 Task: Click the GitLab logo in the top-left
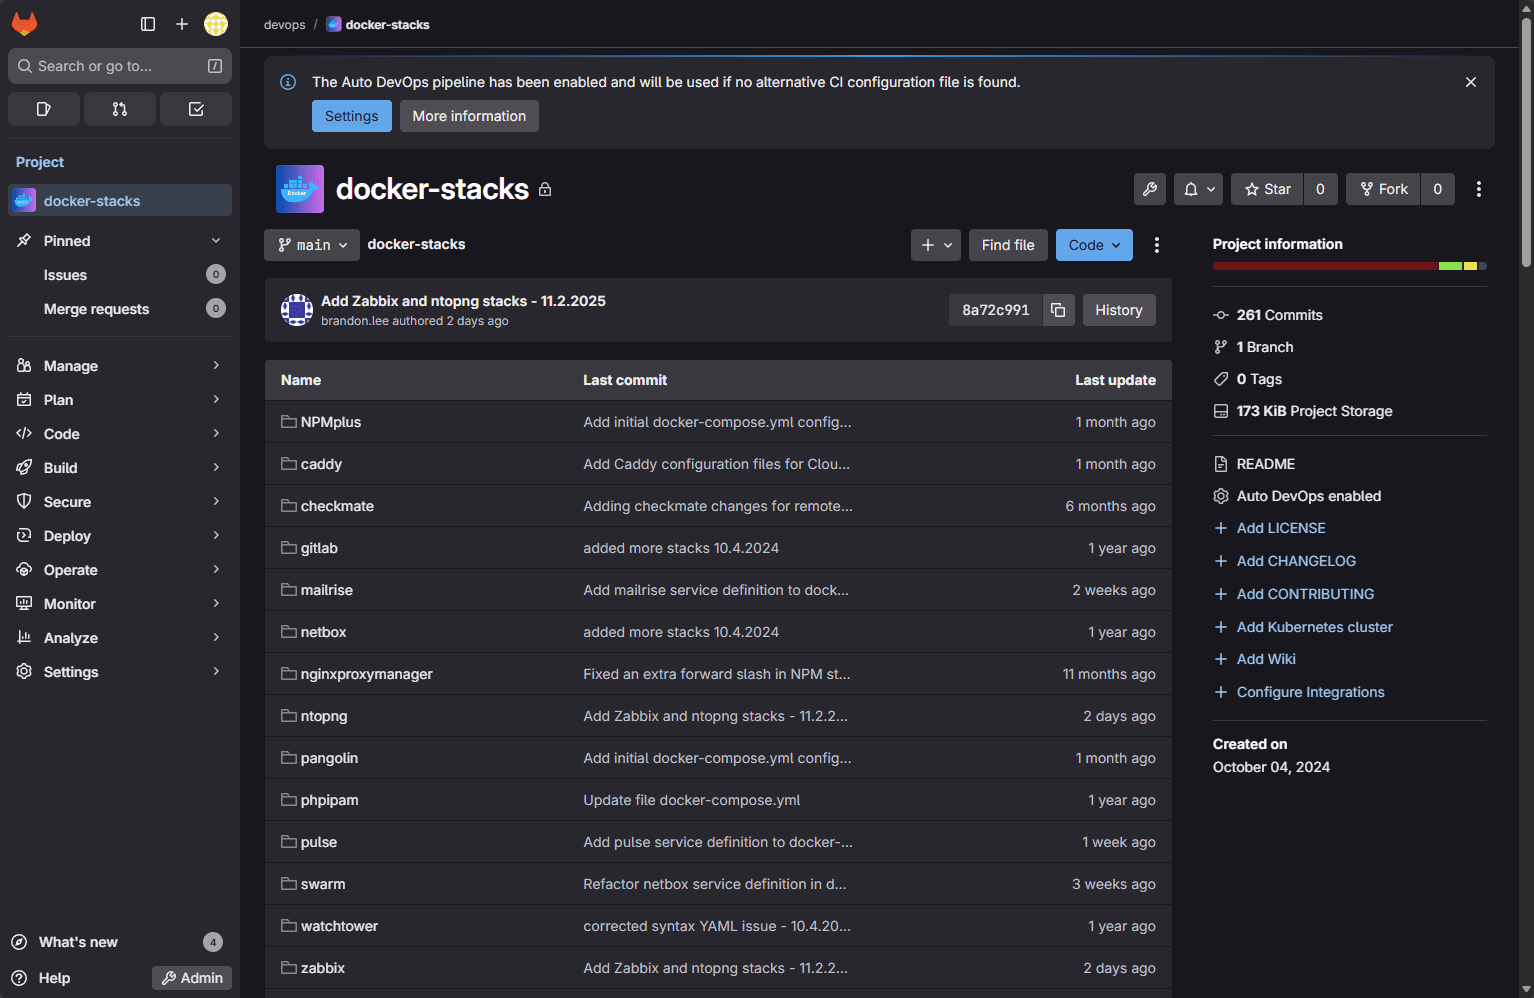pos(24,24)
